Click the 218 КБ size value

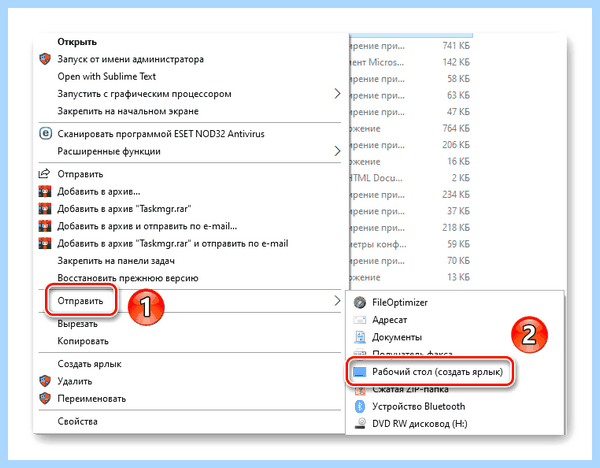pyautogui.click(x=456, y=227)
